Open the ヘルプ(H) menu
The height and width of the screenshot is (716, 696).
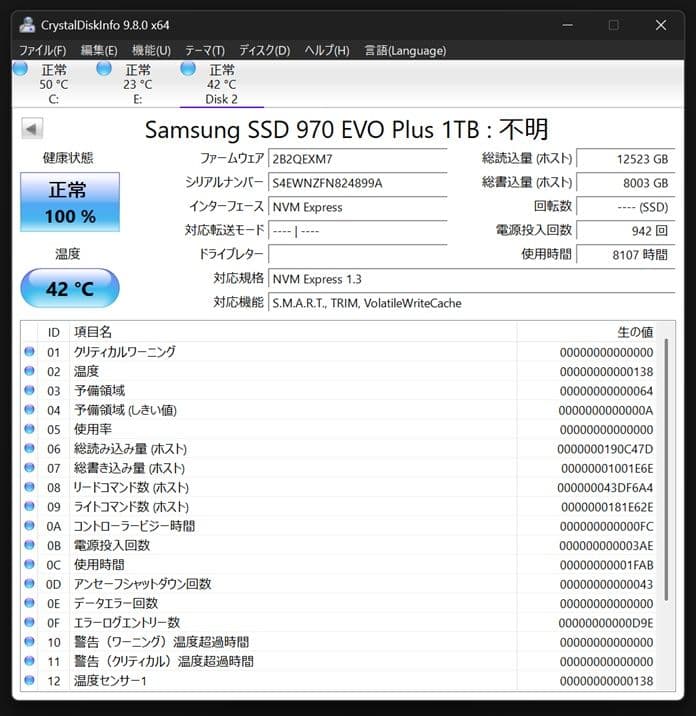point(327,50)
